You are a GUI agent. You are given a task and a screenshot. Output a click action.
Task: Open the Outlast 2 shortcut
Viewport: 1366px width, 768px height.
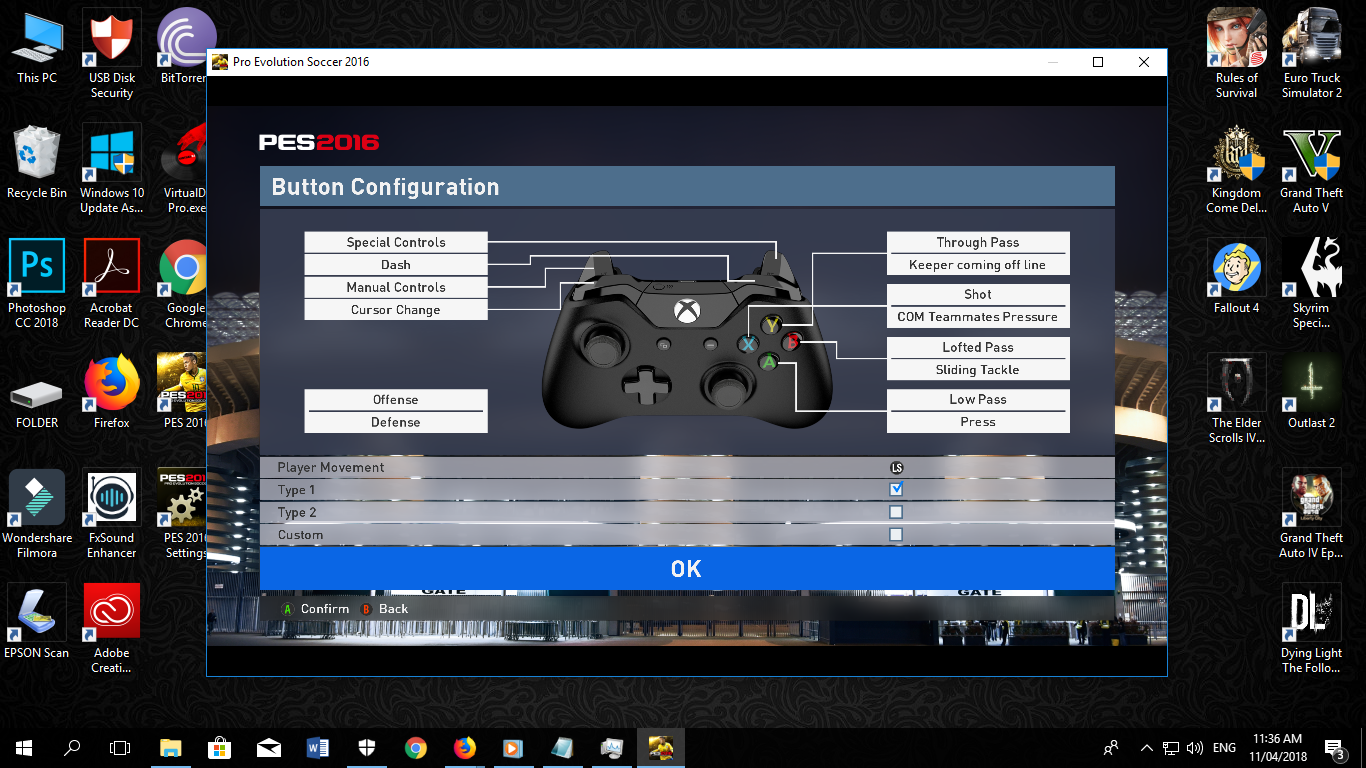point(1312,391)
